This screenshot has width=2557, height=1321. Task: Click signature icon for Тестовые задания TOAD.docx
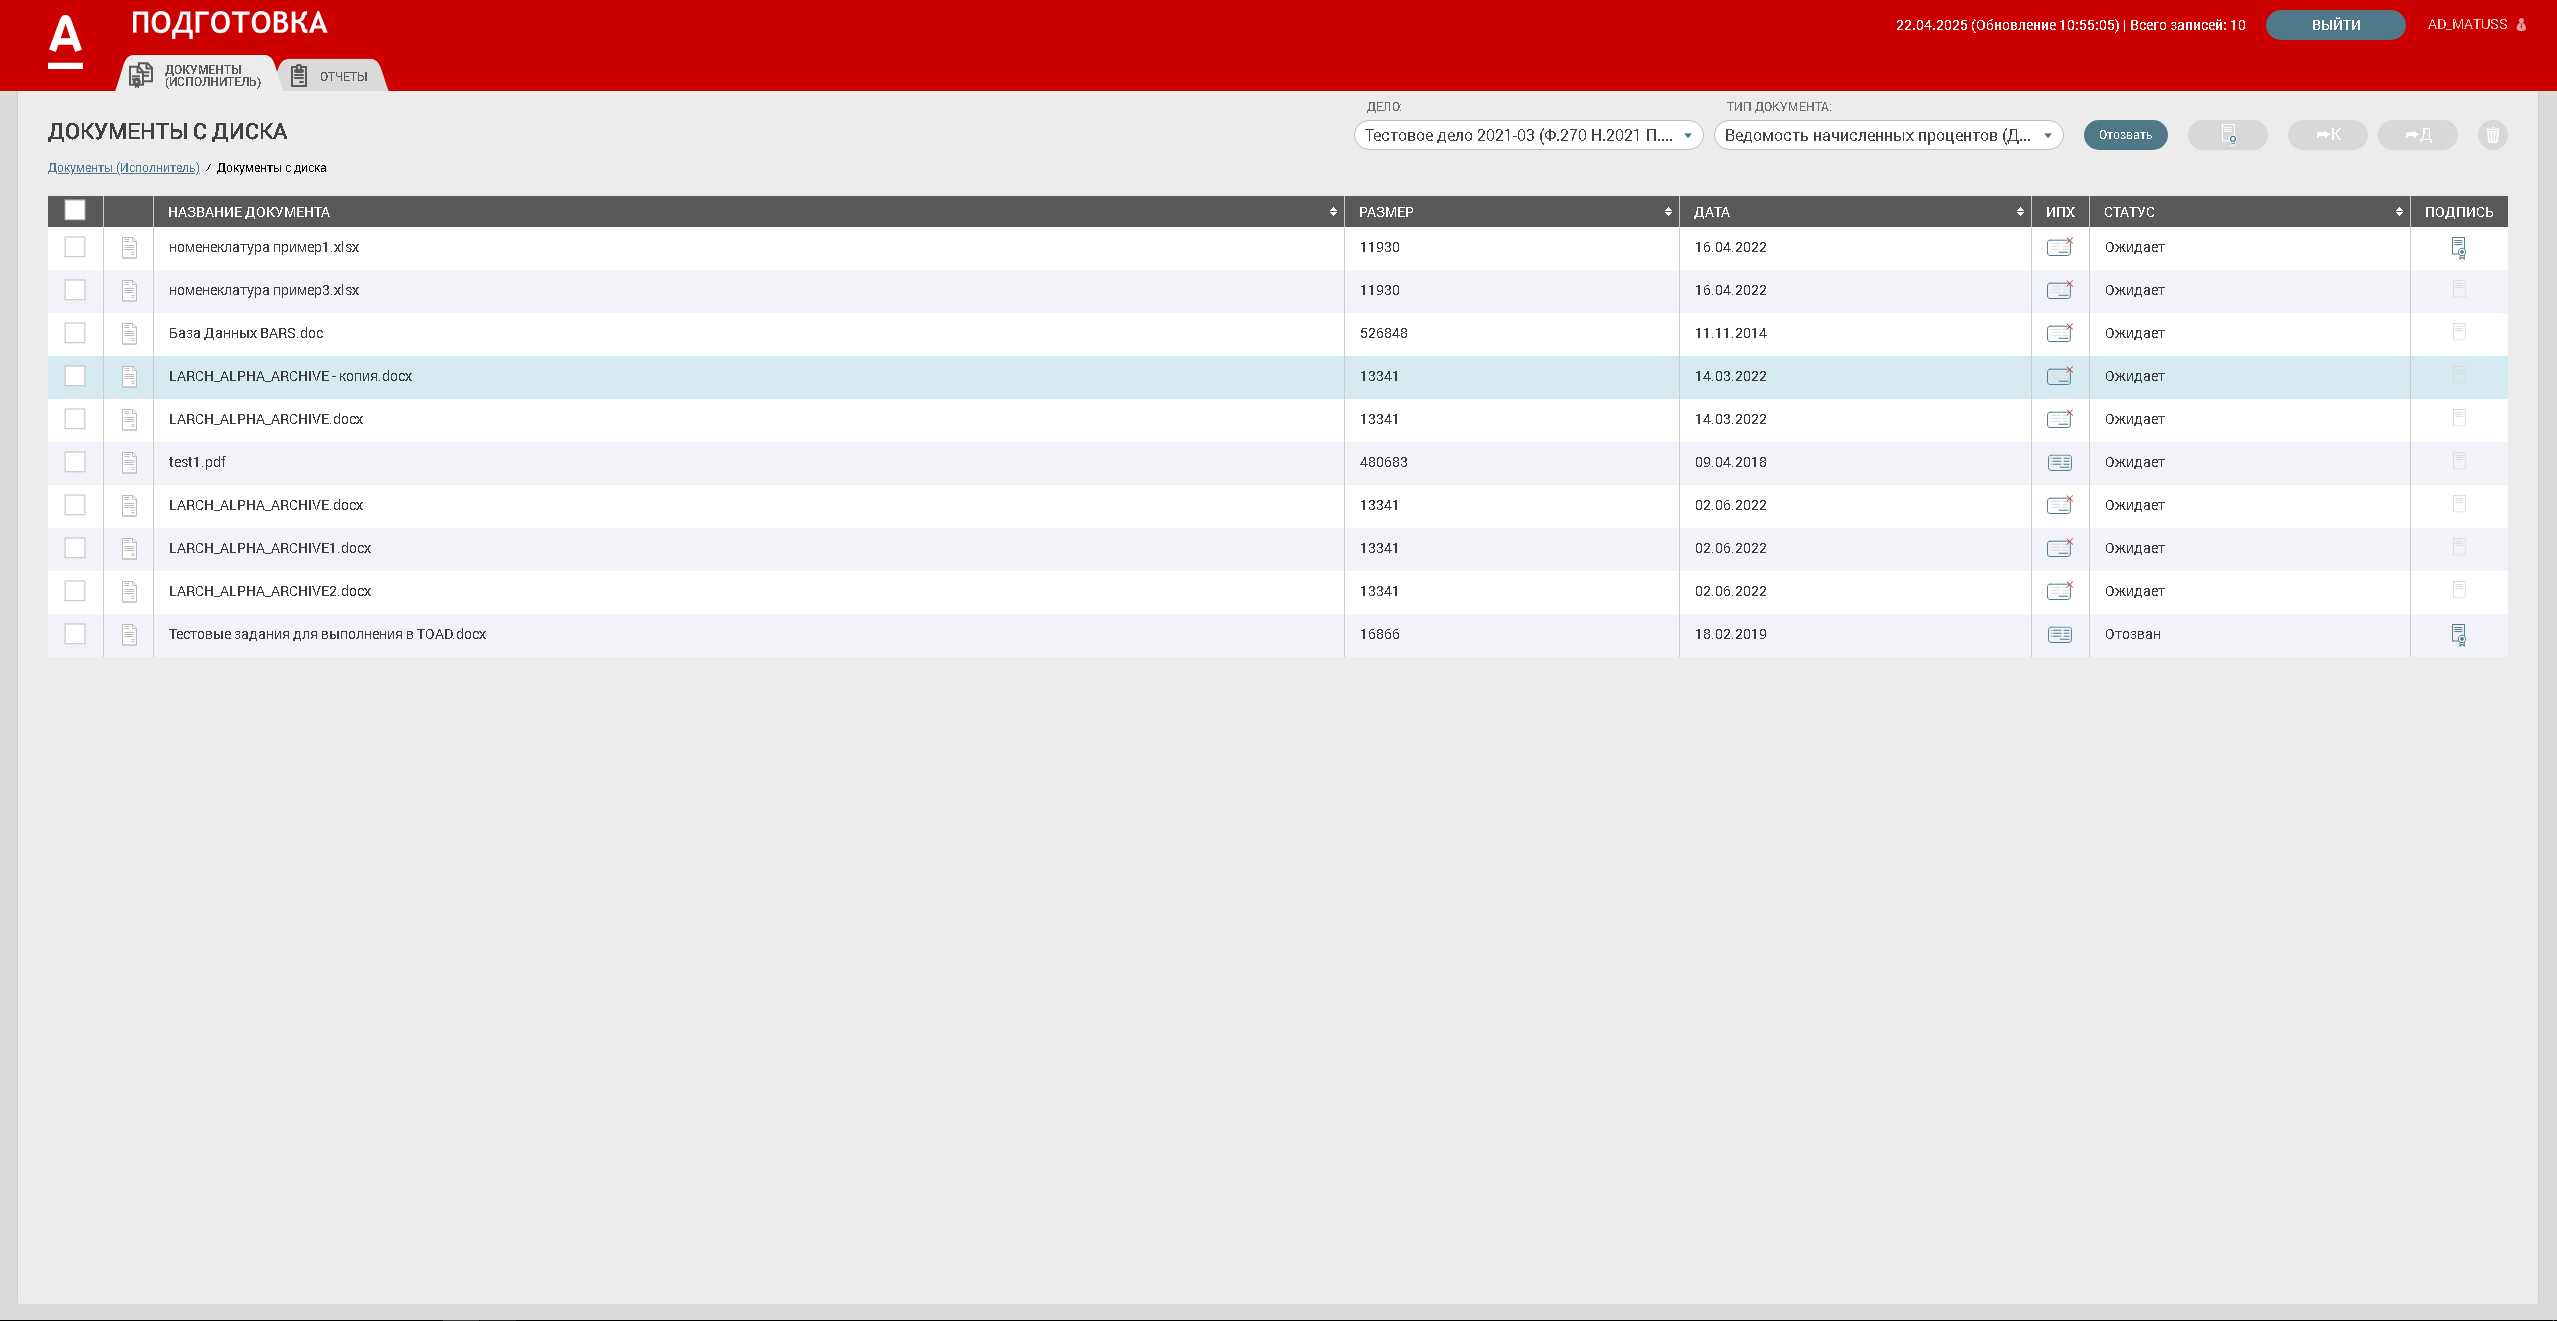tap(2459, 635)
